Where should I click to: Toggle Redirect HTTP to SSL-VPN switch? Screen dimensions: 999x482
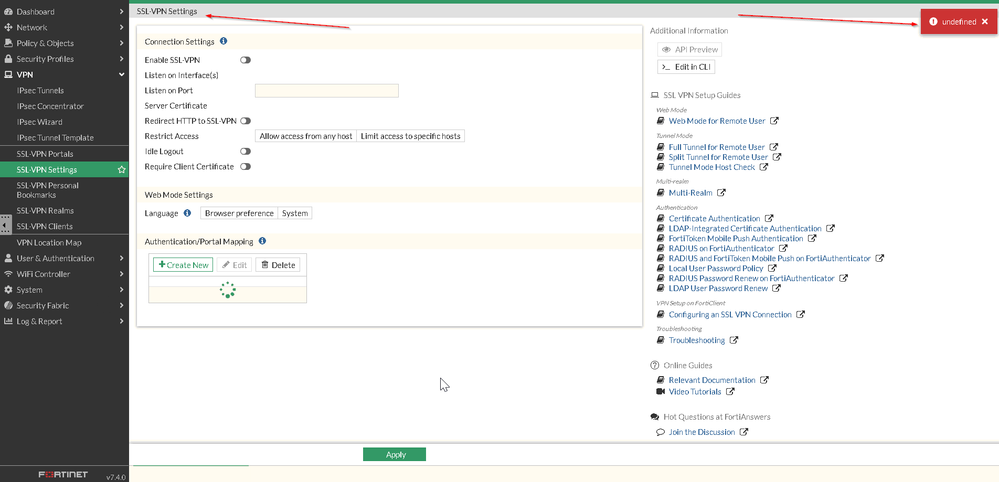(x=245, y=120)
